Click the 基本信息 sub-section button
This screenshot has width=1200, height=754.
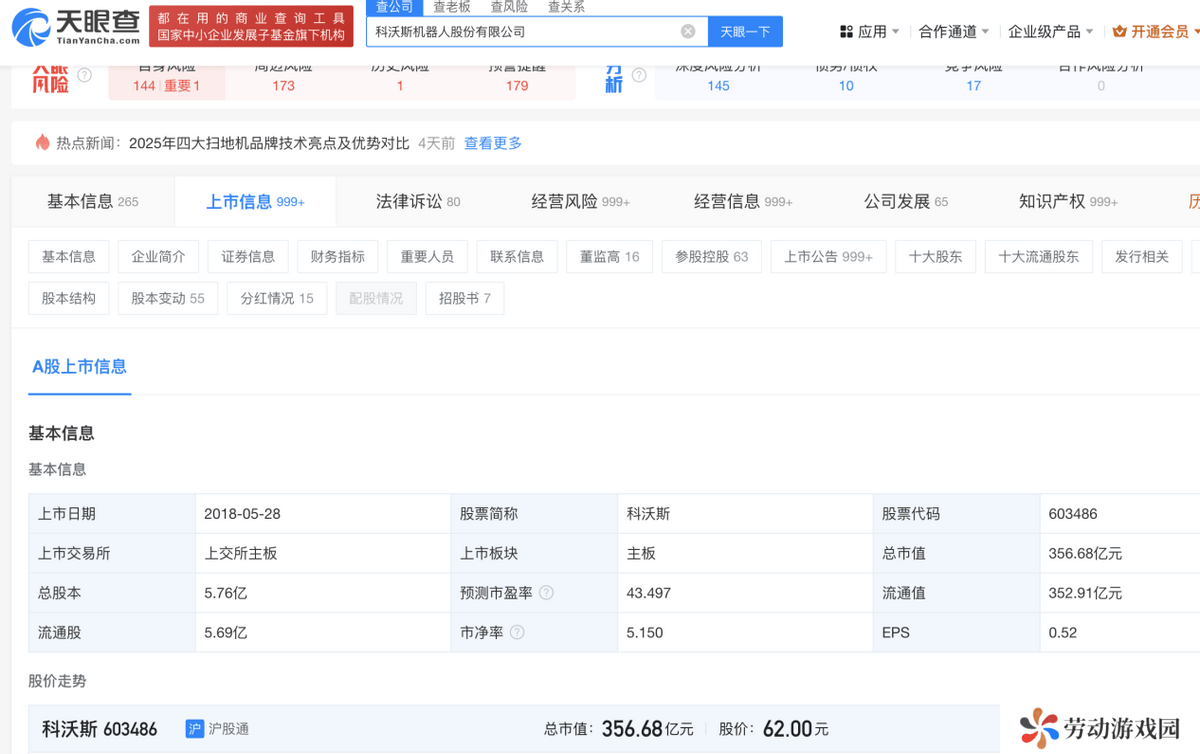(x=69, y=257)
